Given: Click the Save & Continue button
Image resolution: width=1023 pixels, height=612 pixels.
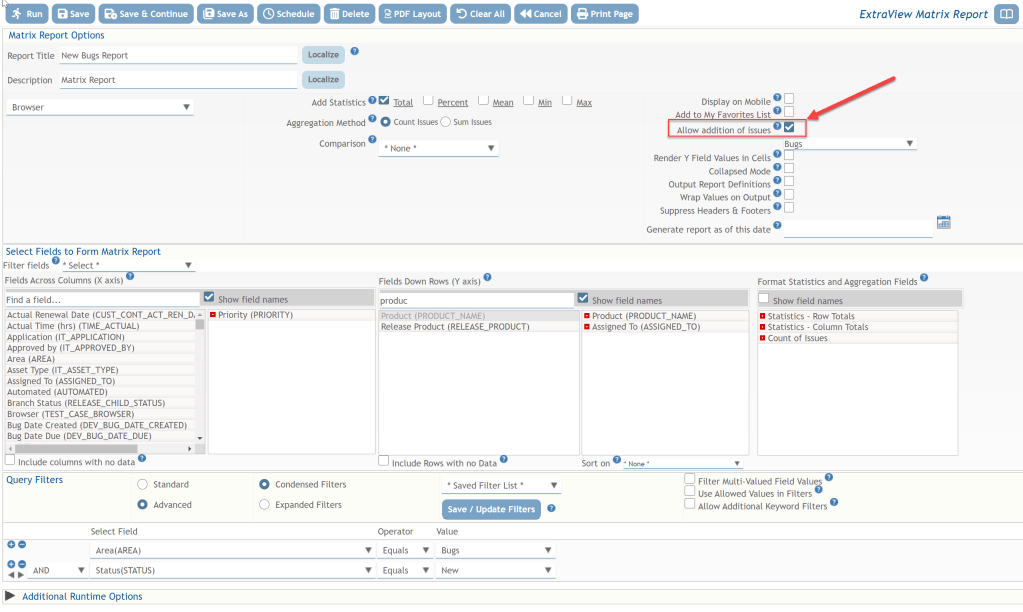Looking at the screenshot, I should point(145,14).
